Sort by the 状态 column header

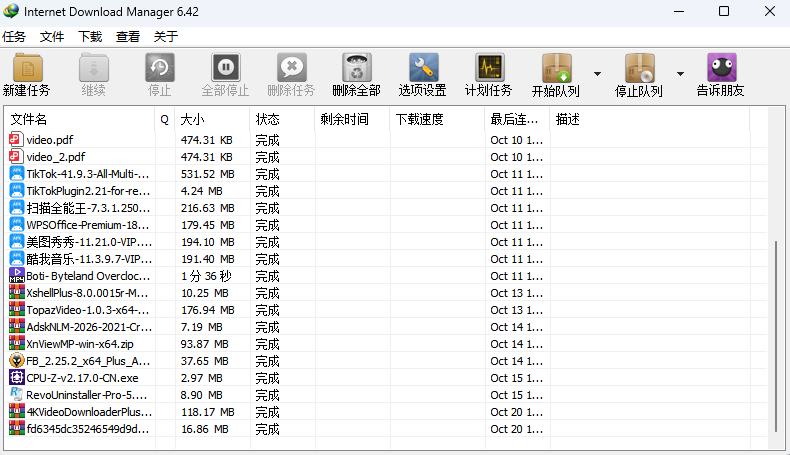click(x=280, y=120)
